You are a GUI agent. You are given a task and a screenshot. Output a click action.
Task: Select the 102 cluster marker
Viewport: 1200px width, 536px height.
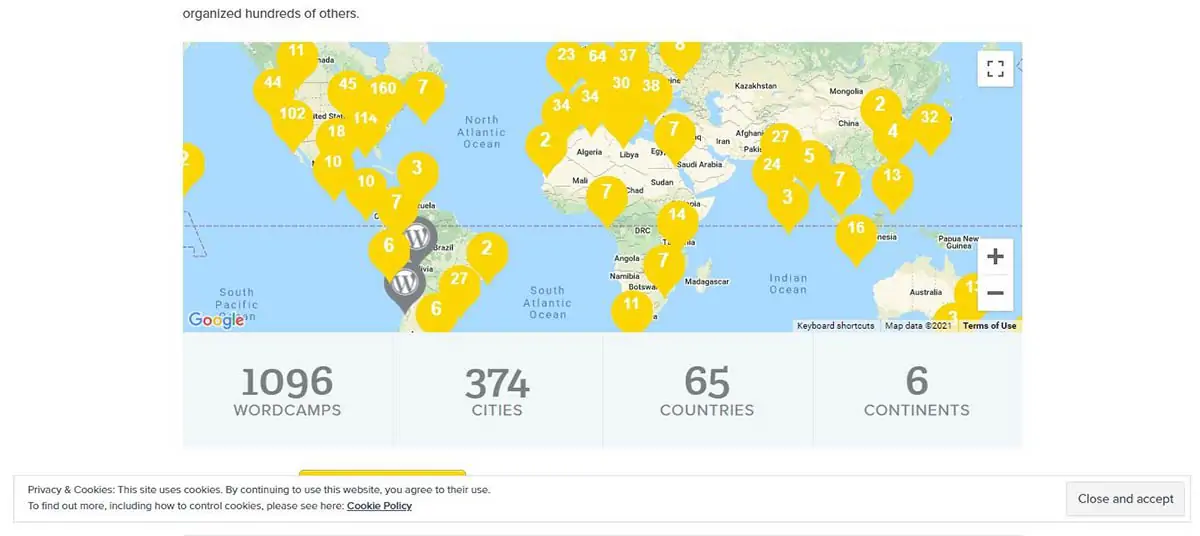click(x=293, y=115)
